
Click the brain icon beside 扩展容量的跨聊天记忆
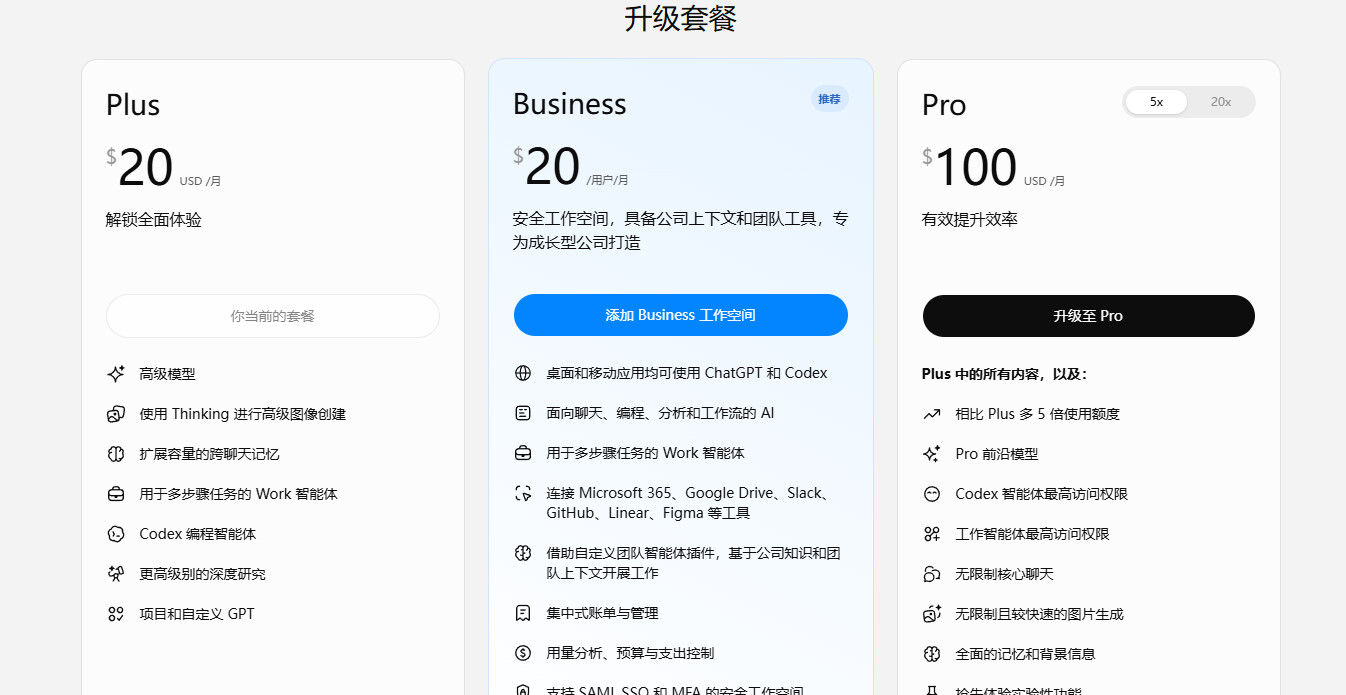pos(116,454)
